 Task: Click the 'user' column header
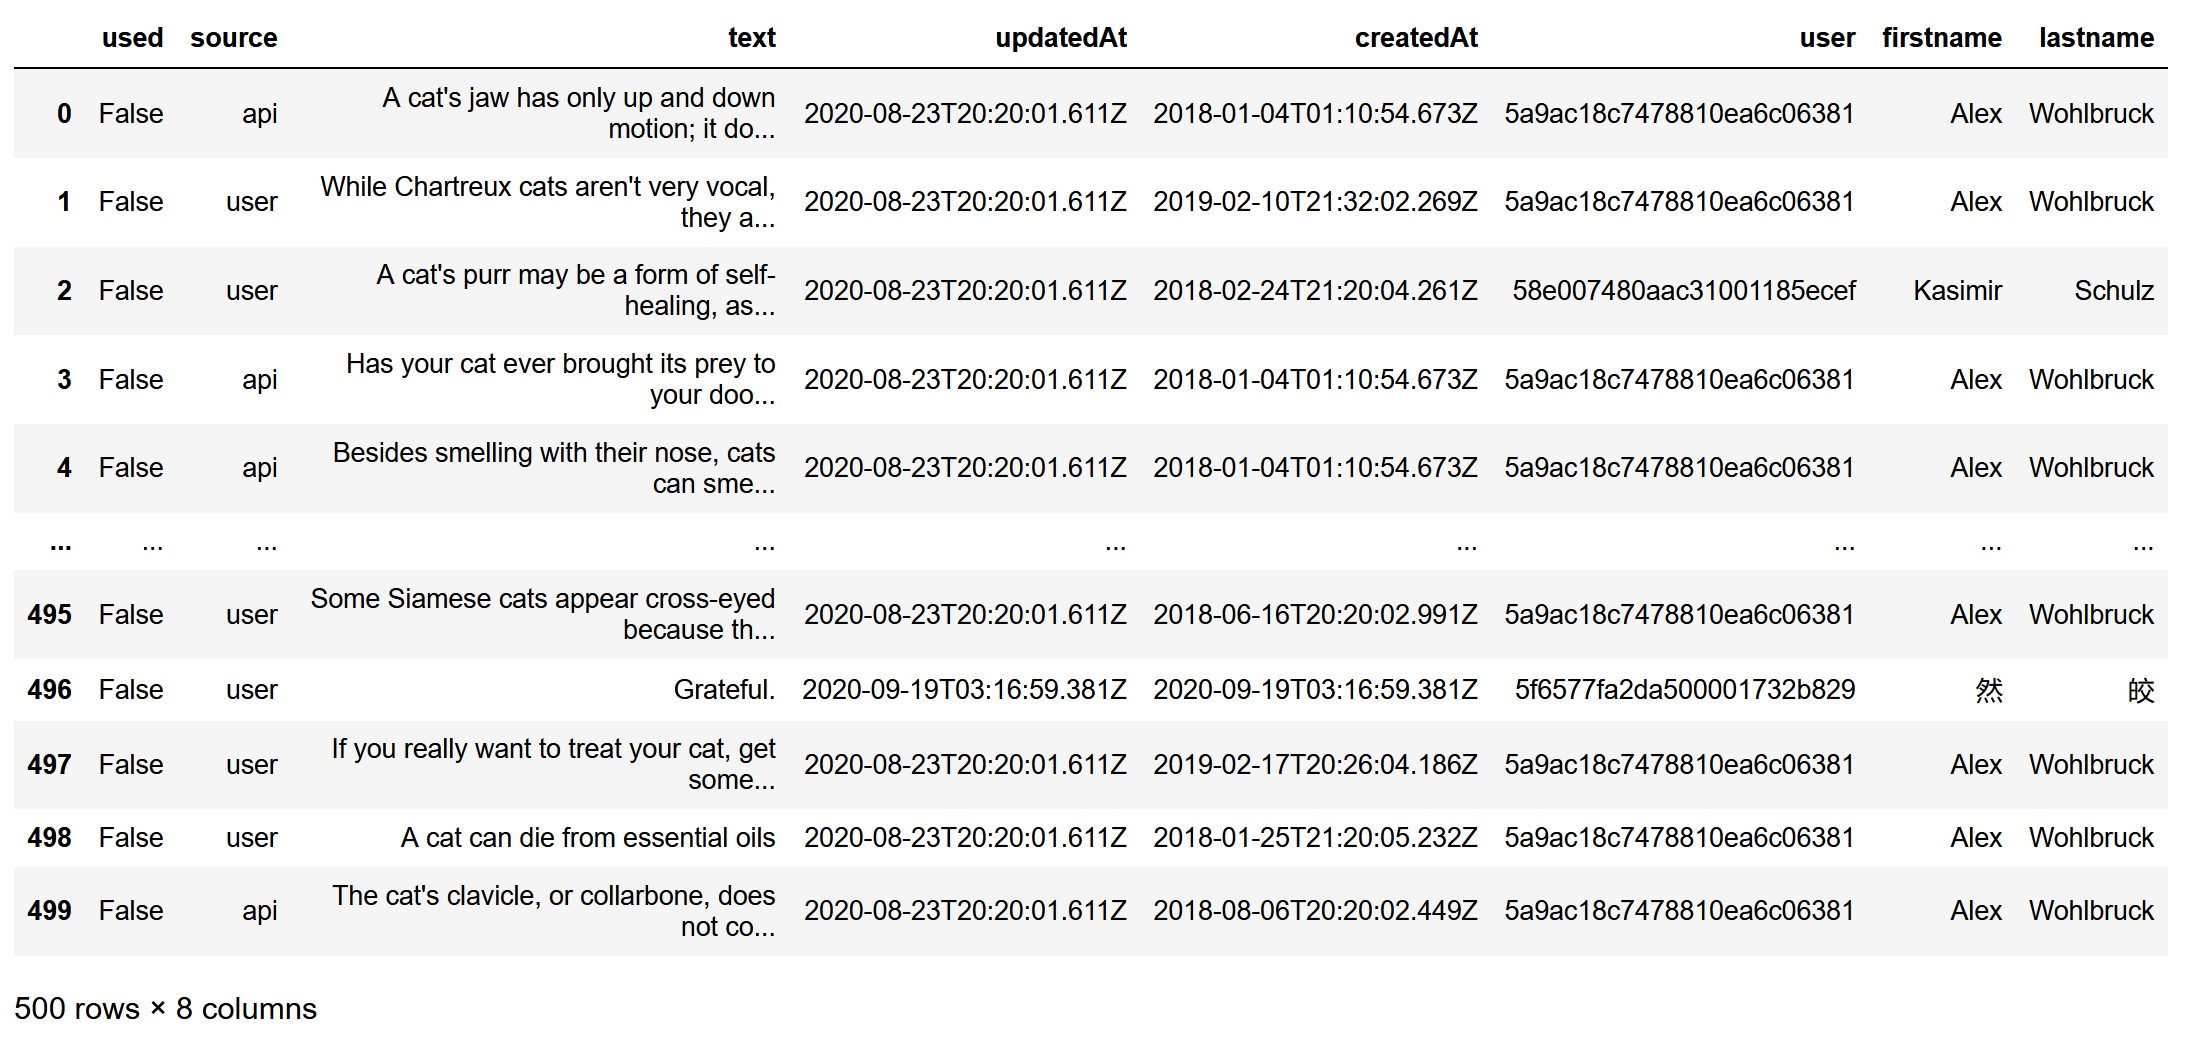point(1827,38)
